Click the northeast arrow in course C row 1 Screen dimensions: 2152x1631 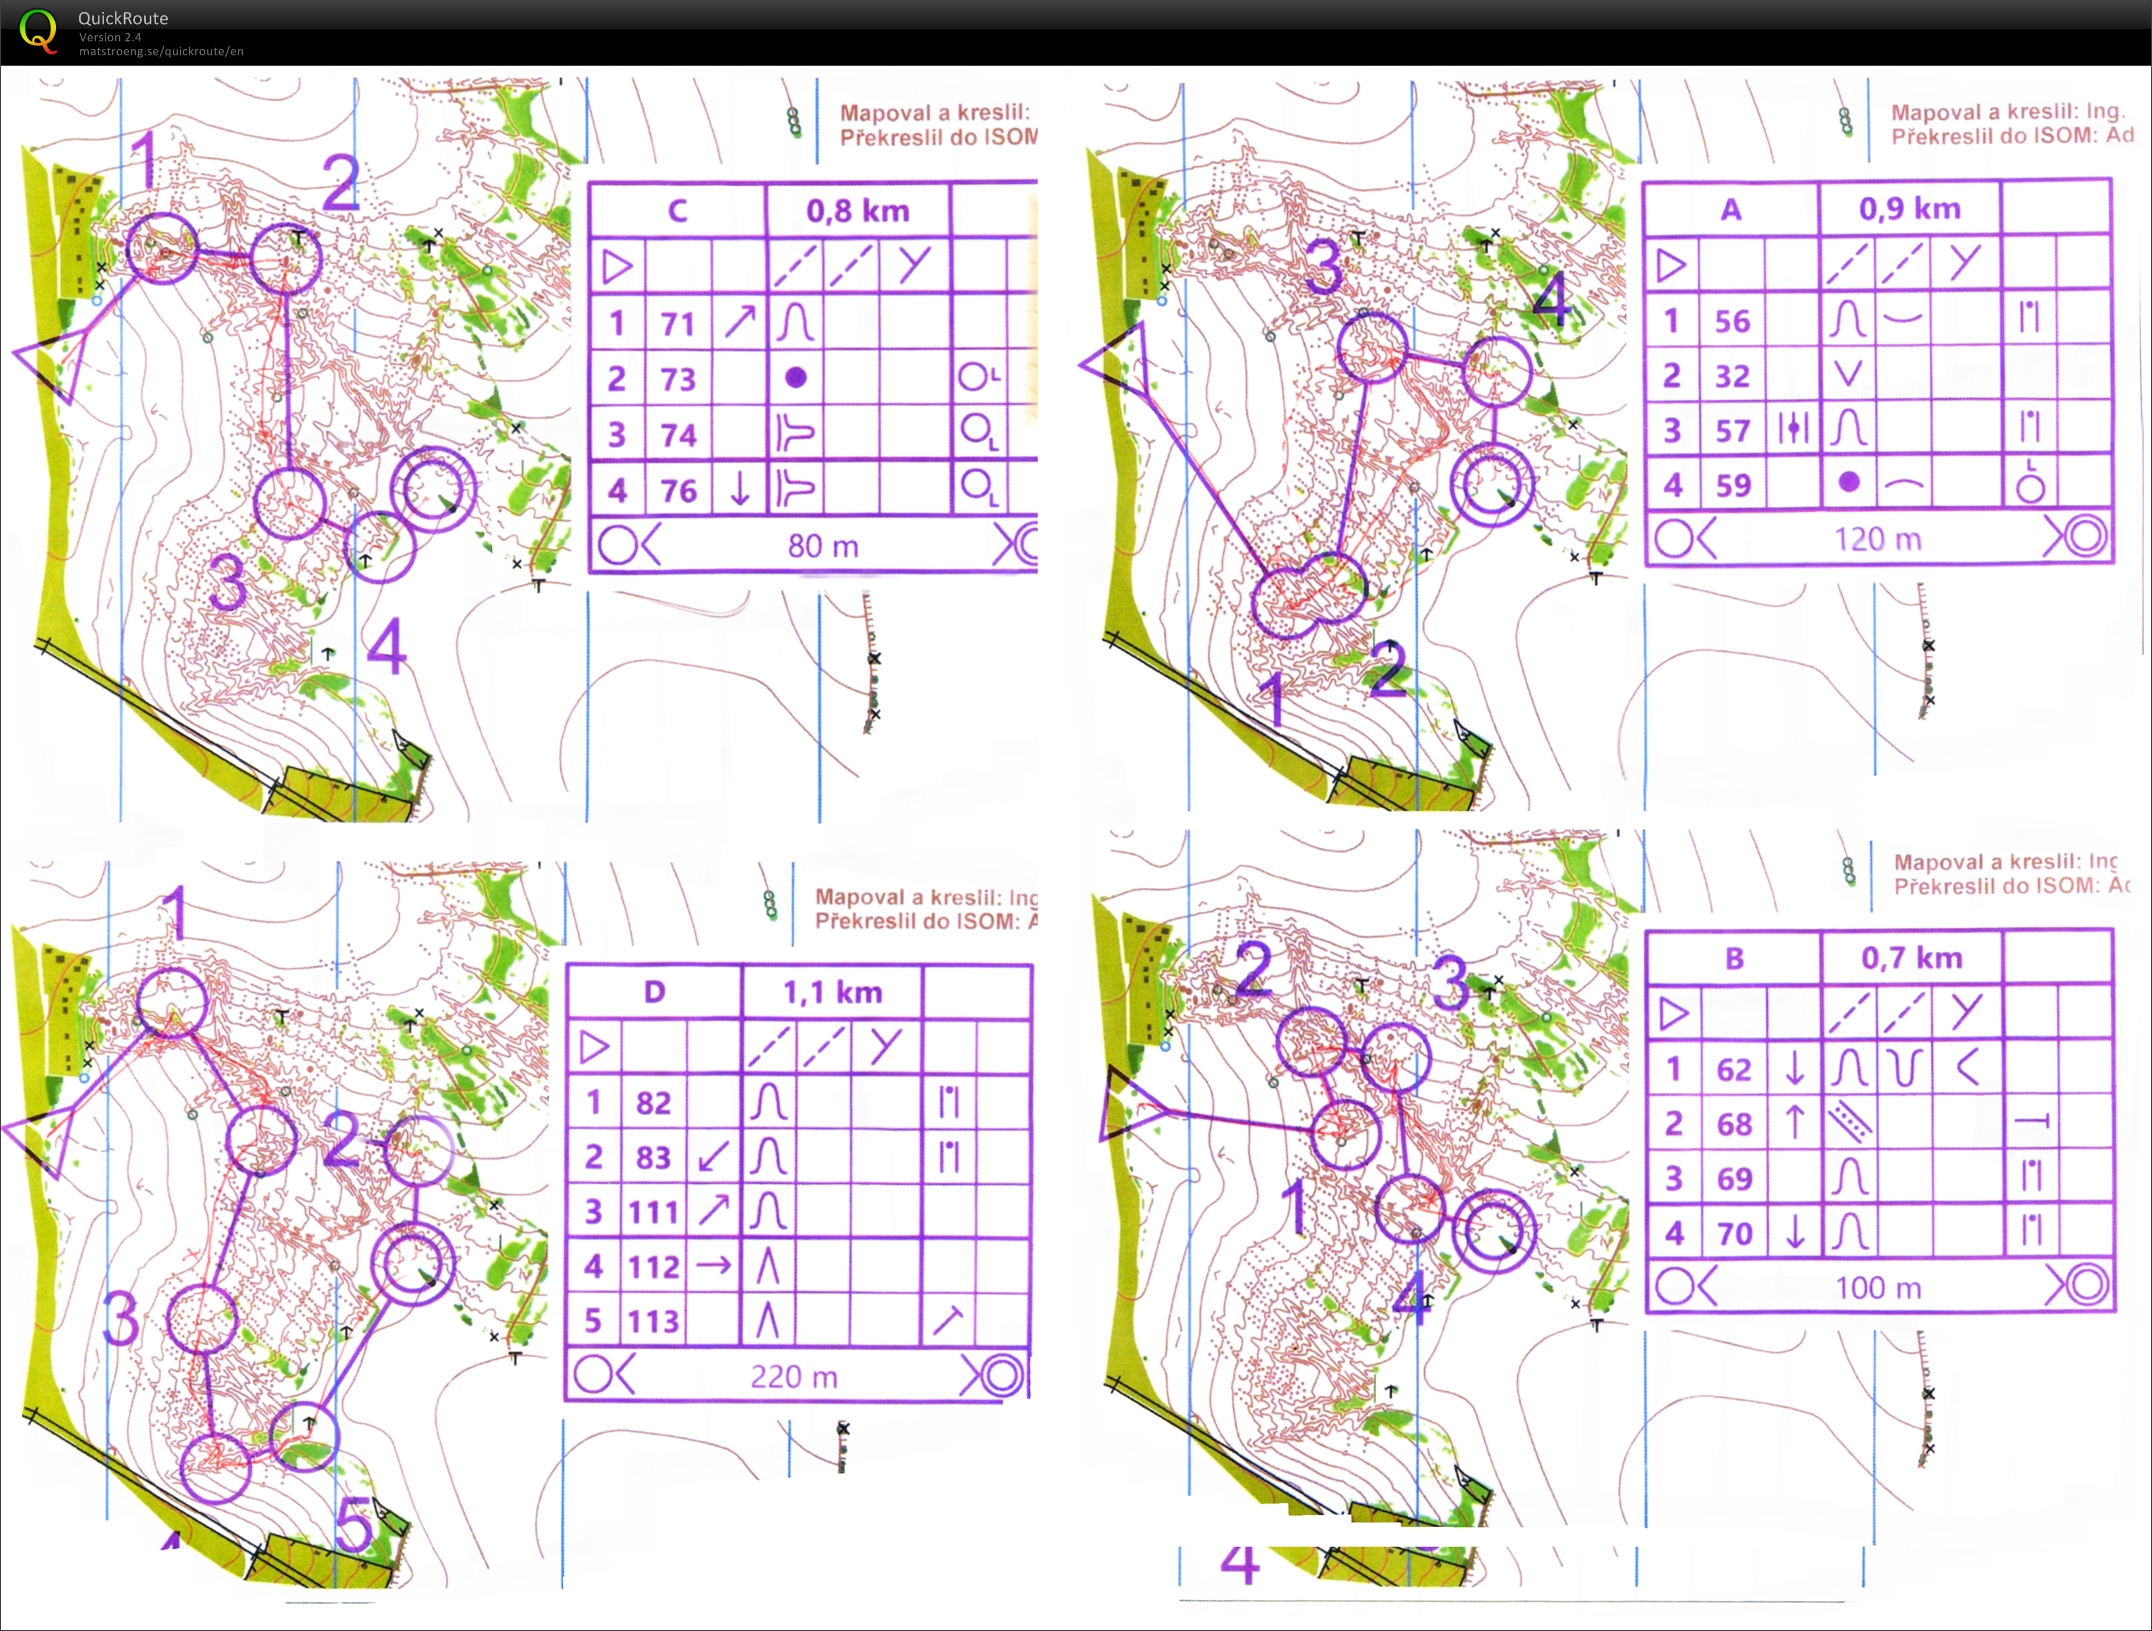pos(740,322)
